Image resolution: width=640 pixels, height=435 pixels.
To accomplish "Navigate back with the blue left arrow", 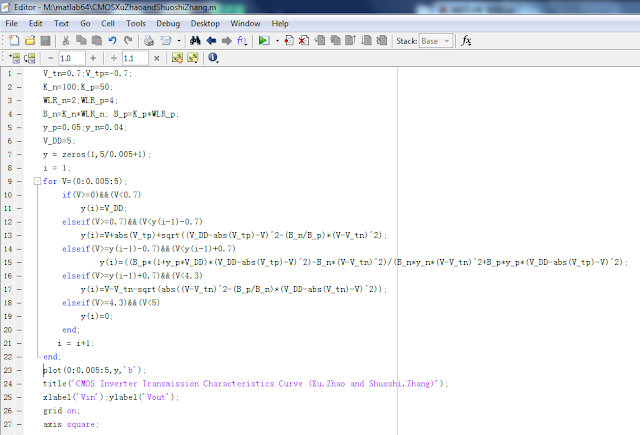I will (x=211, y=40).
